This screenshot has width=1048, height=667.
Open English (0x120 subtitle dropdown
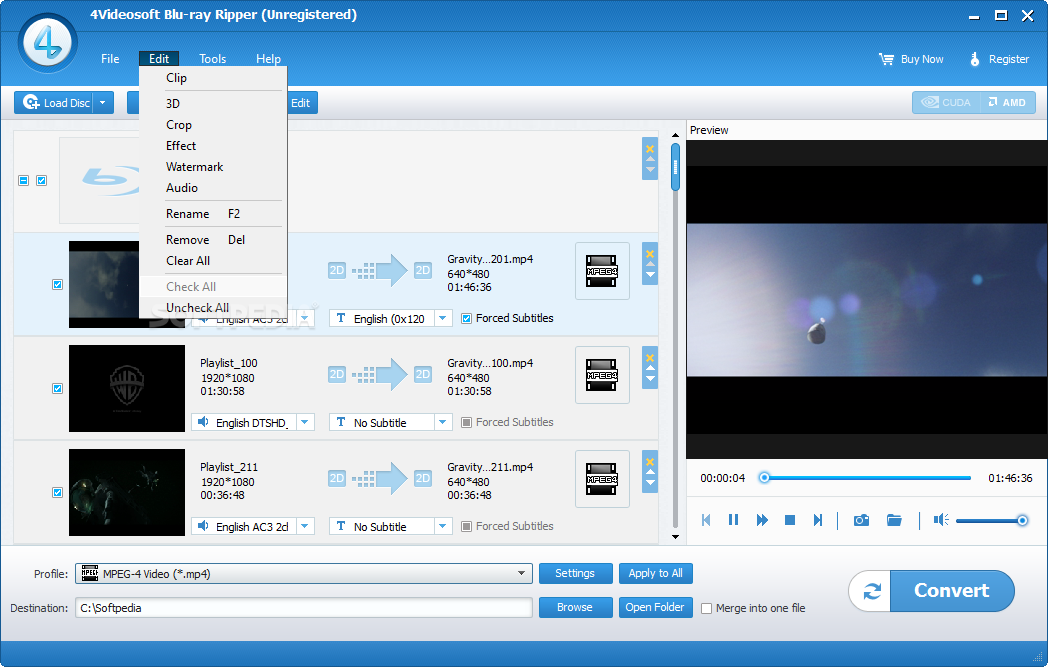tap(442, 318)
